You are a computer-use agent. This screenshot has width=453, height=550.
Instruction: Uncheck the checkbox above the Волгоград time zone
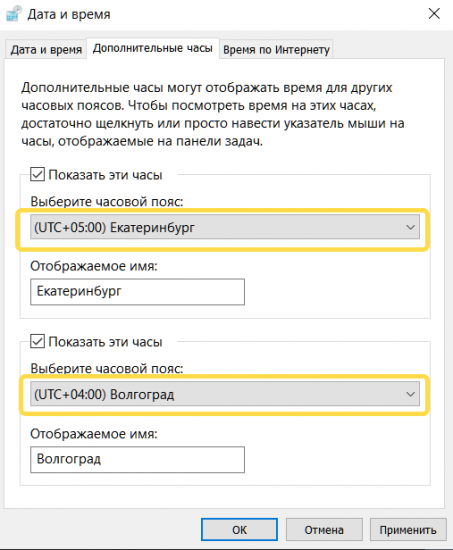pos(37,341)
